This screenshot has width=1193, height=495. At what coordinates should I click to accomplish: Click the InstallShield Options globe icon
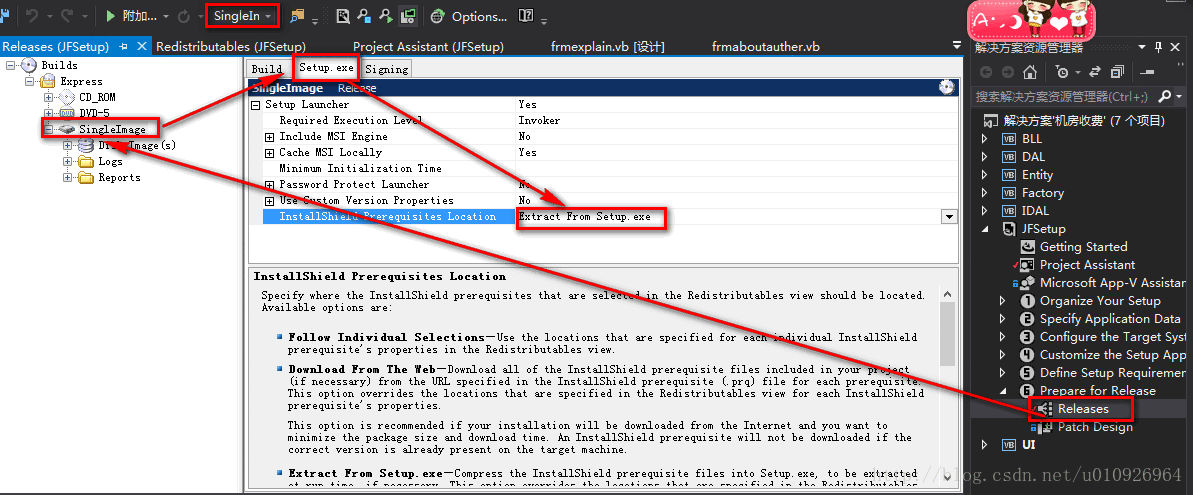click(437, 16)
